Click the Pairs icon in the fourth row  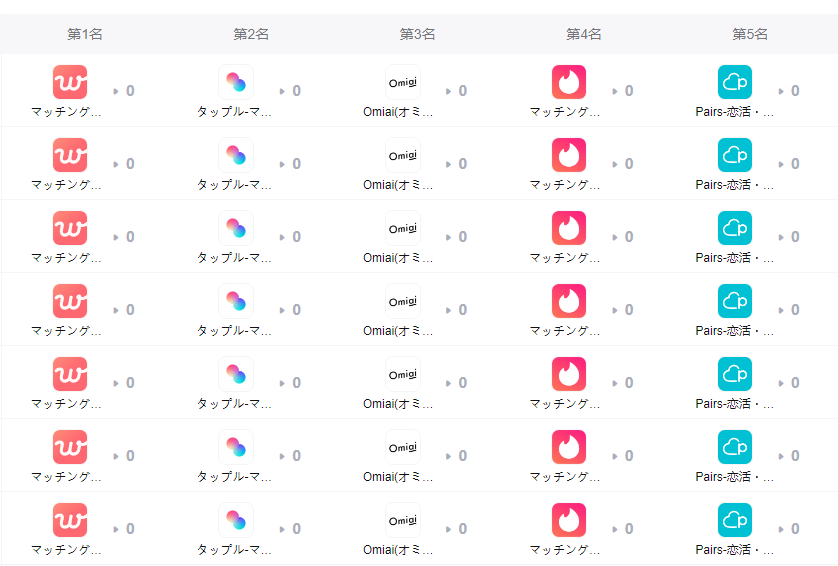click(x=735, y=301)
